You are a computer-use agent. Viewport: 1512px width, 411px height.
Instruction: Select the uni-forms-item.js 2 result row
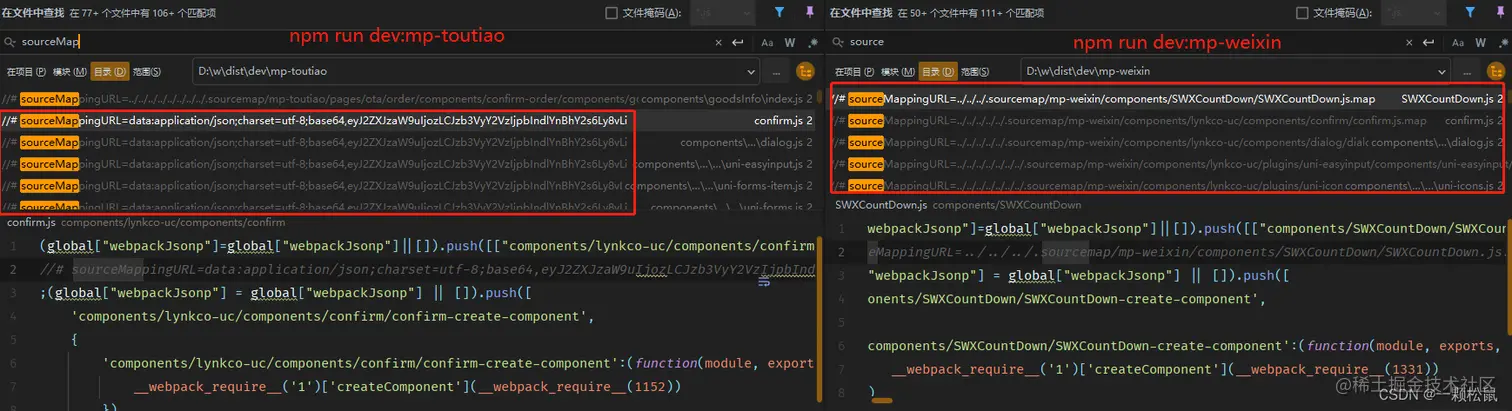pyautogui.click(x=409, y=186)
